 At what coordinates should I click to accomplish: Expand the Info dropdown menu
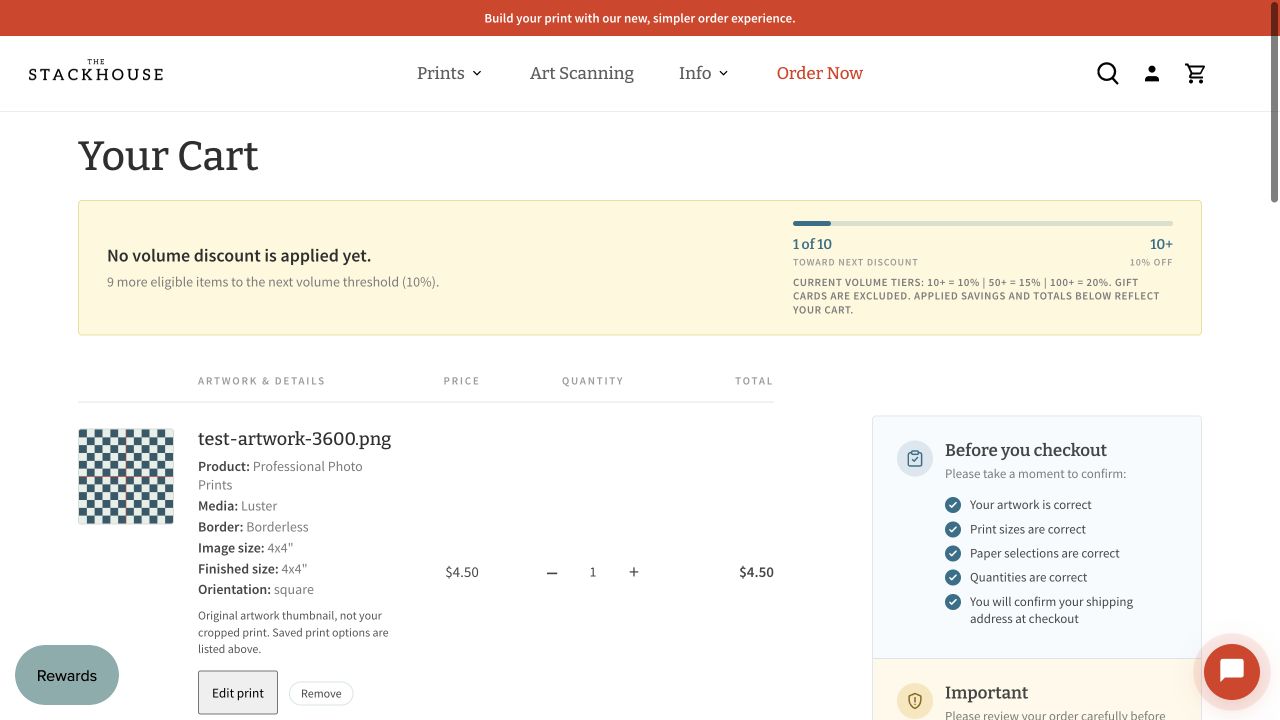coord(704,73)
